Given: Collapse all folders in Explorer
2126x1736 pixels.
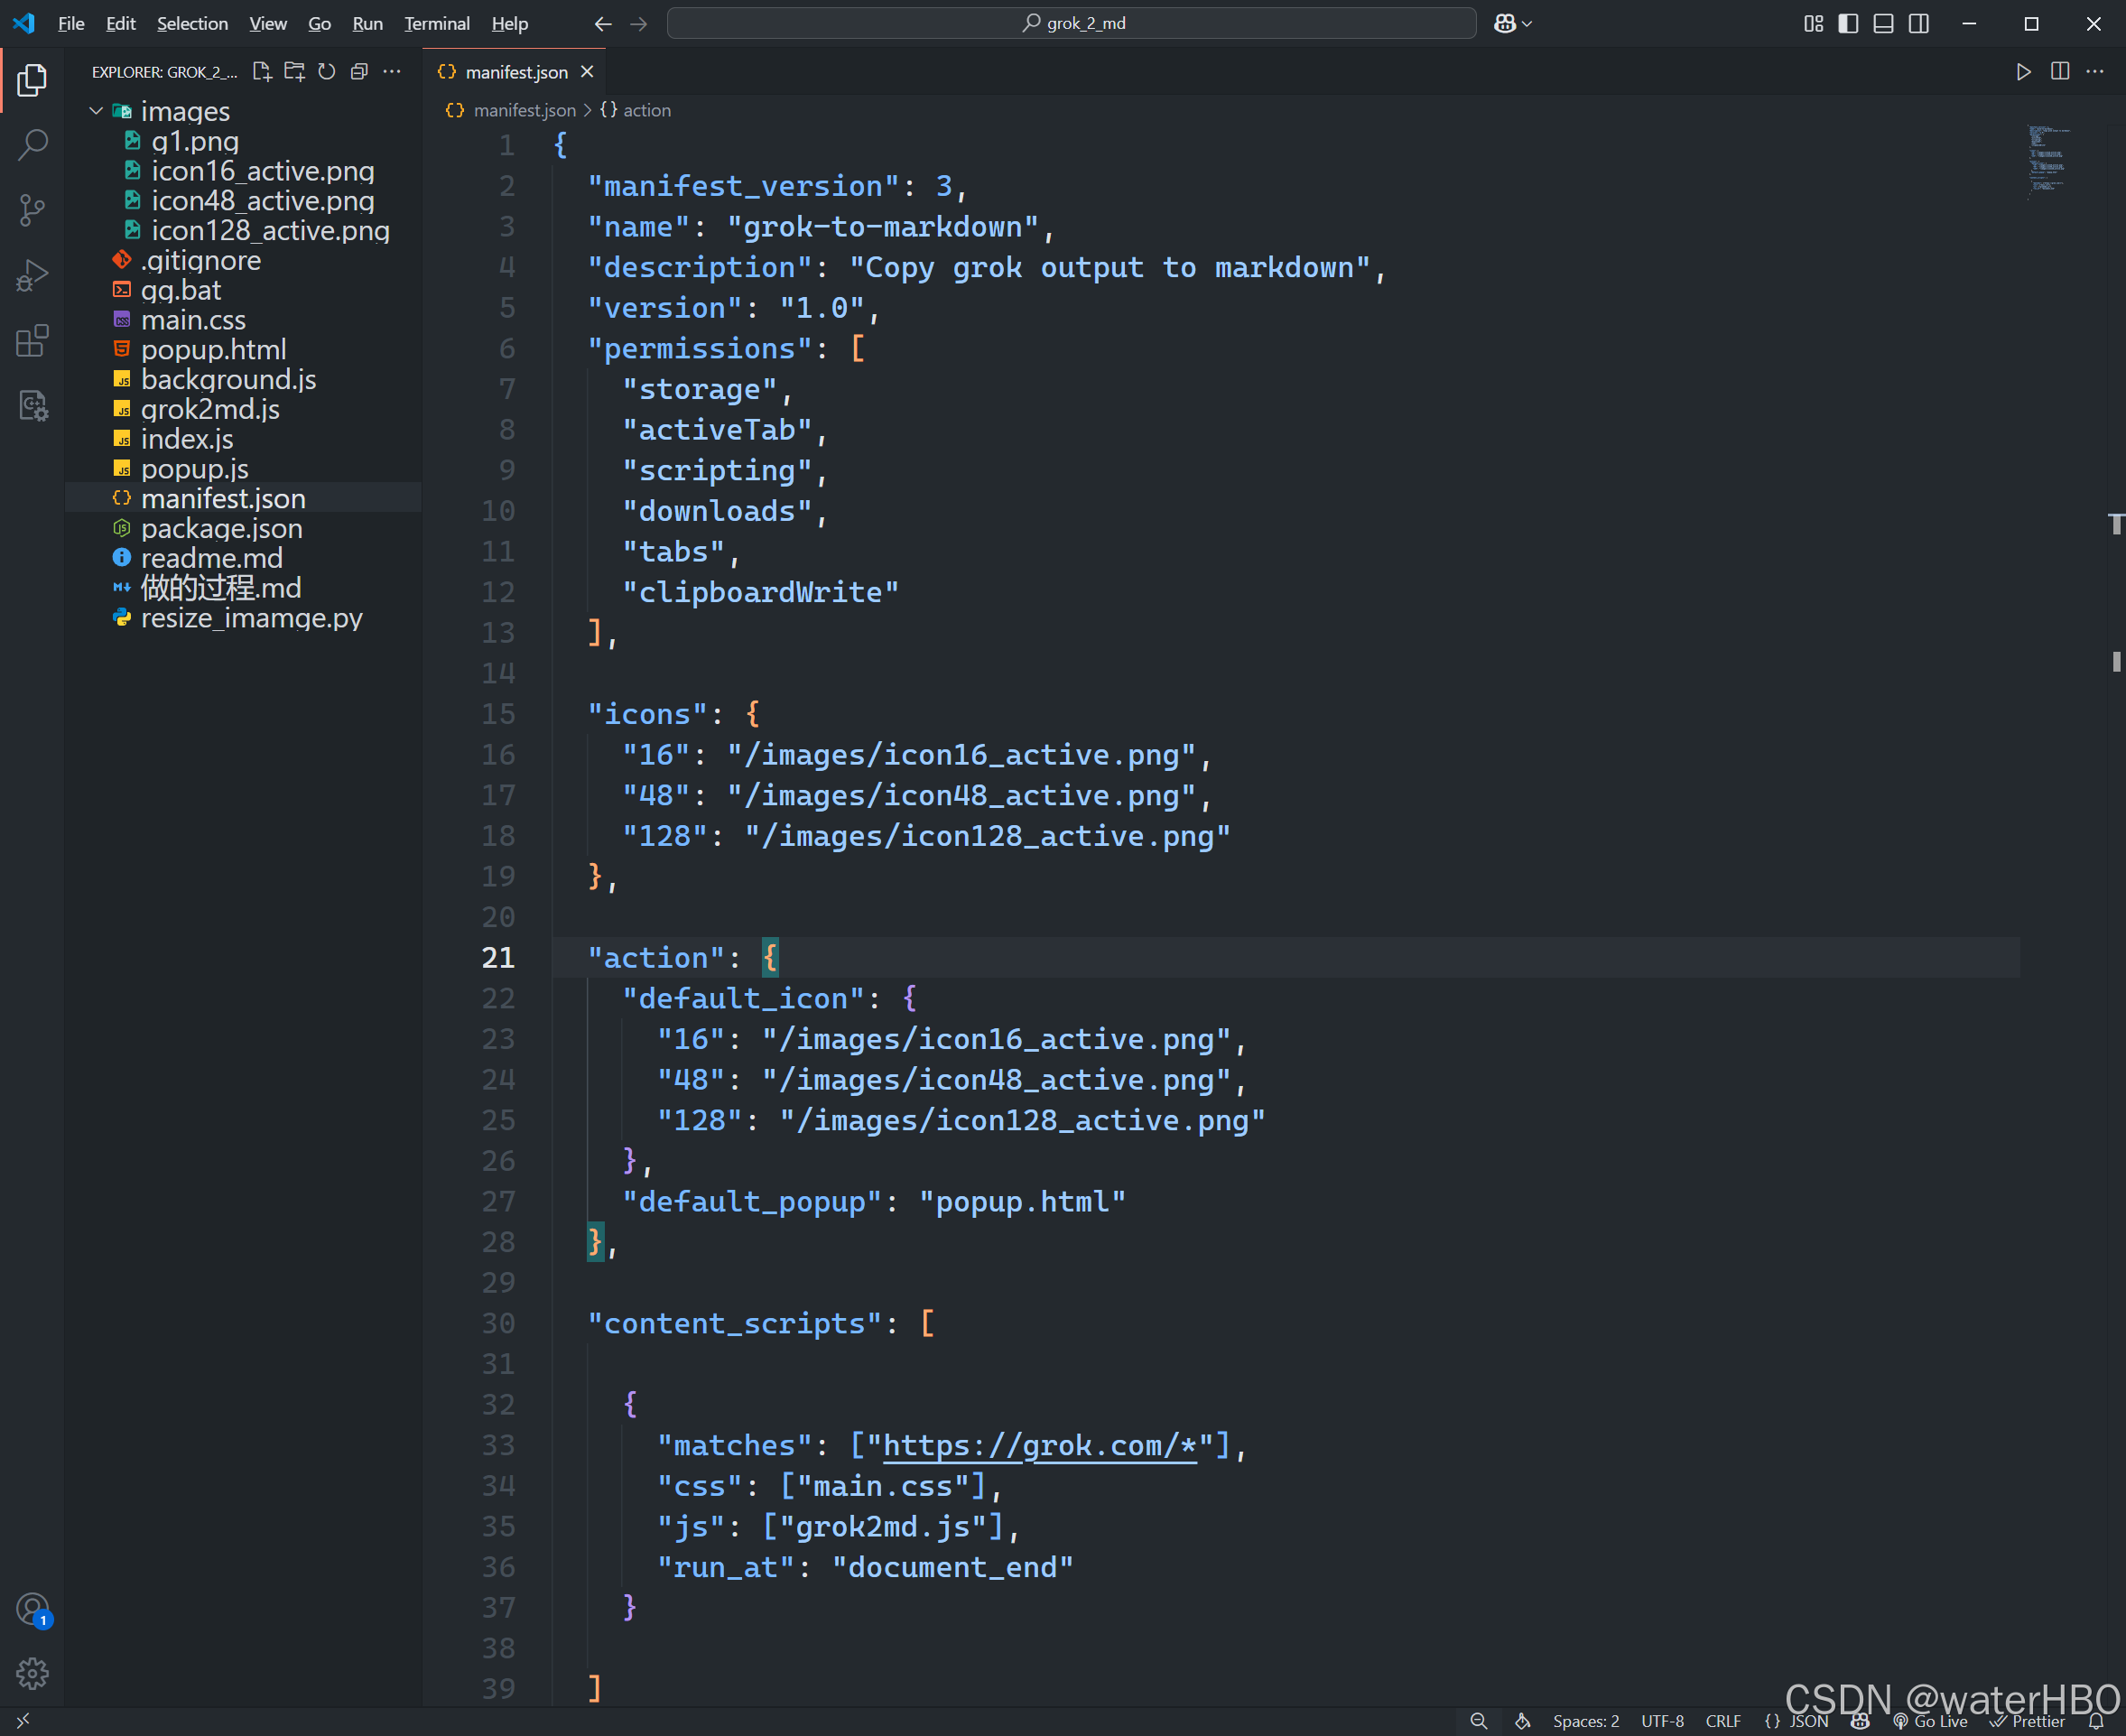Looking at the screenshot, I should pyautogui.click(x=359, y=72).
